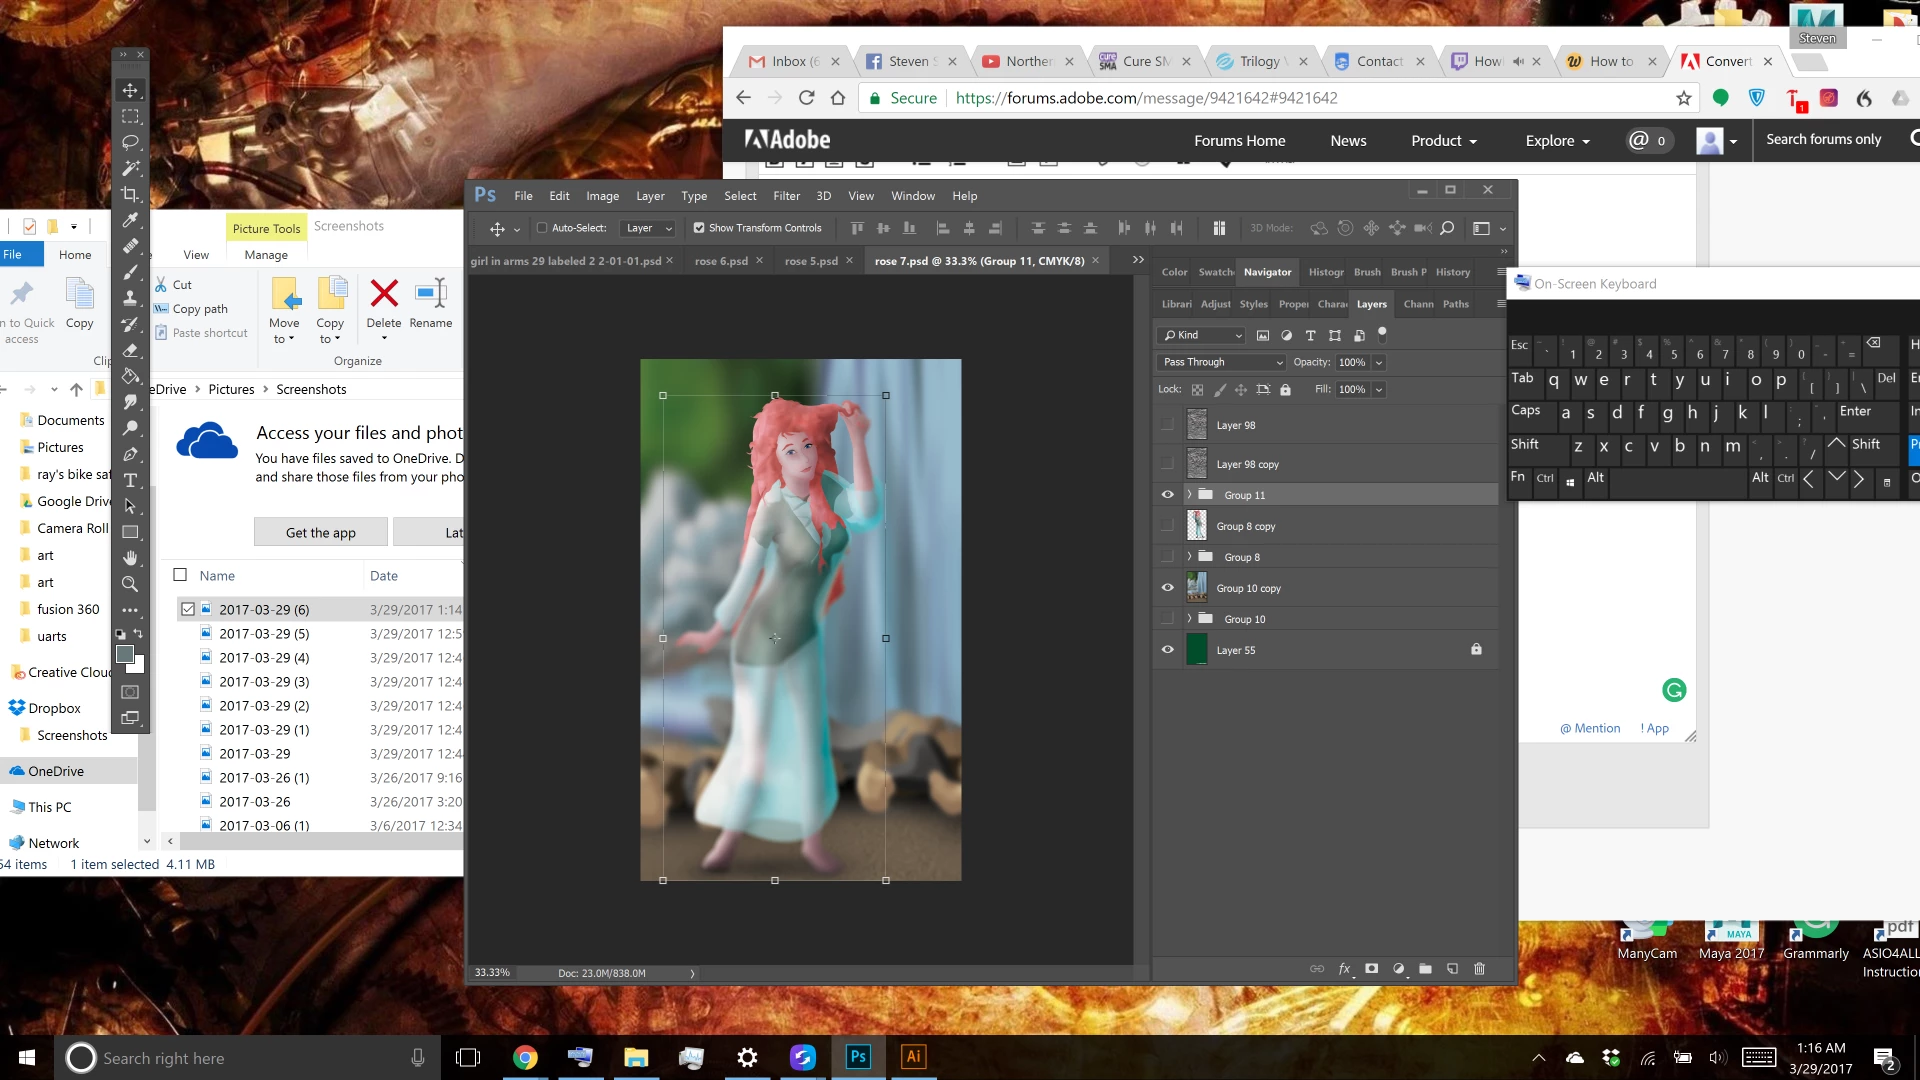1920x1080 pixels.
Task: Select the Crop tool
Action: pos(130,194)
